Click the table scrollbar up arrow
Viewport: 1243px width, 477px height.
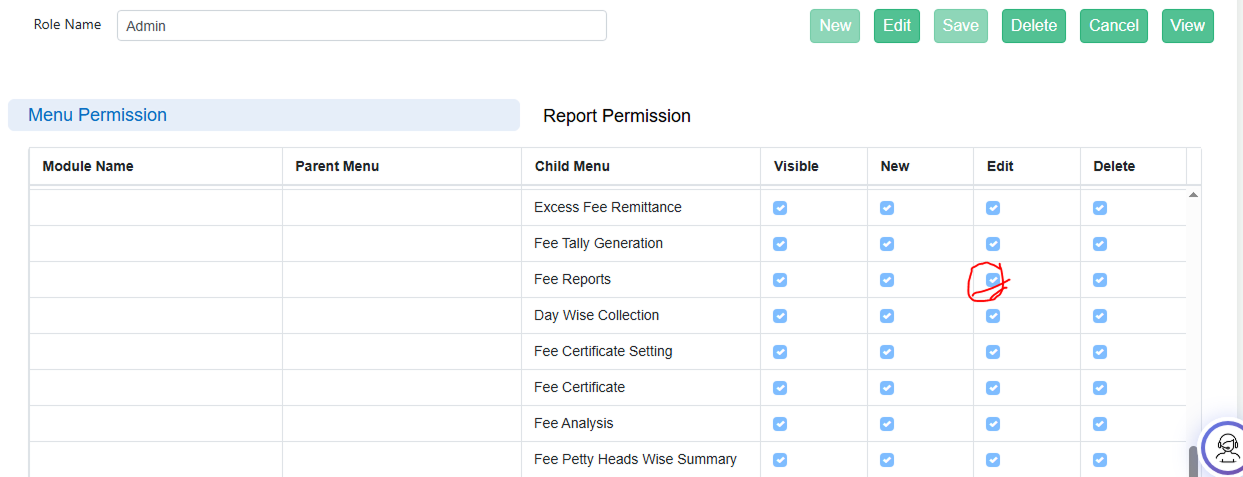1193,194
